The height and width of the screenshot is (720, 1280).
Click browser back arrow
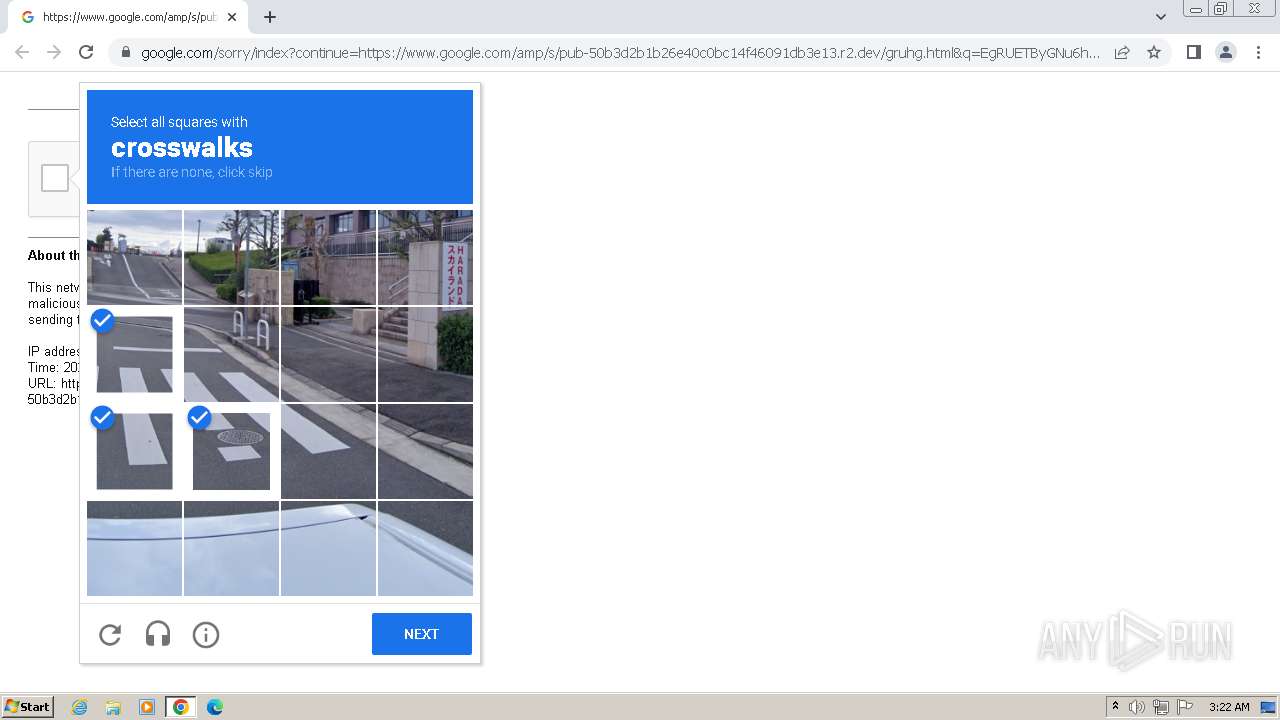pyautogui.click(x=22, y=52)
